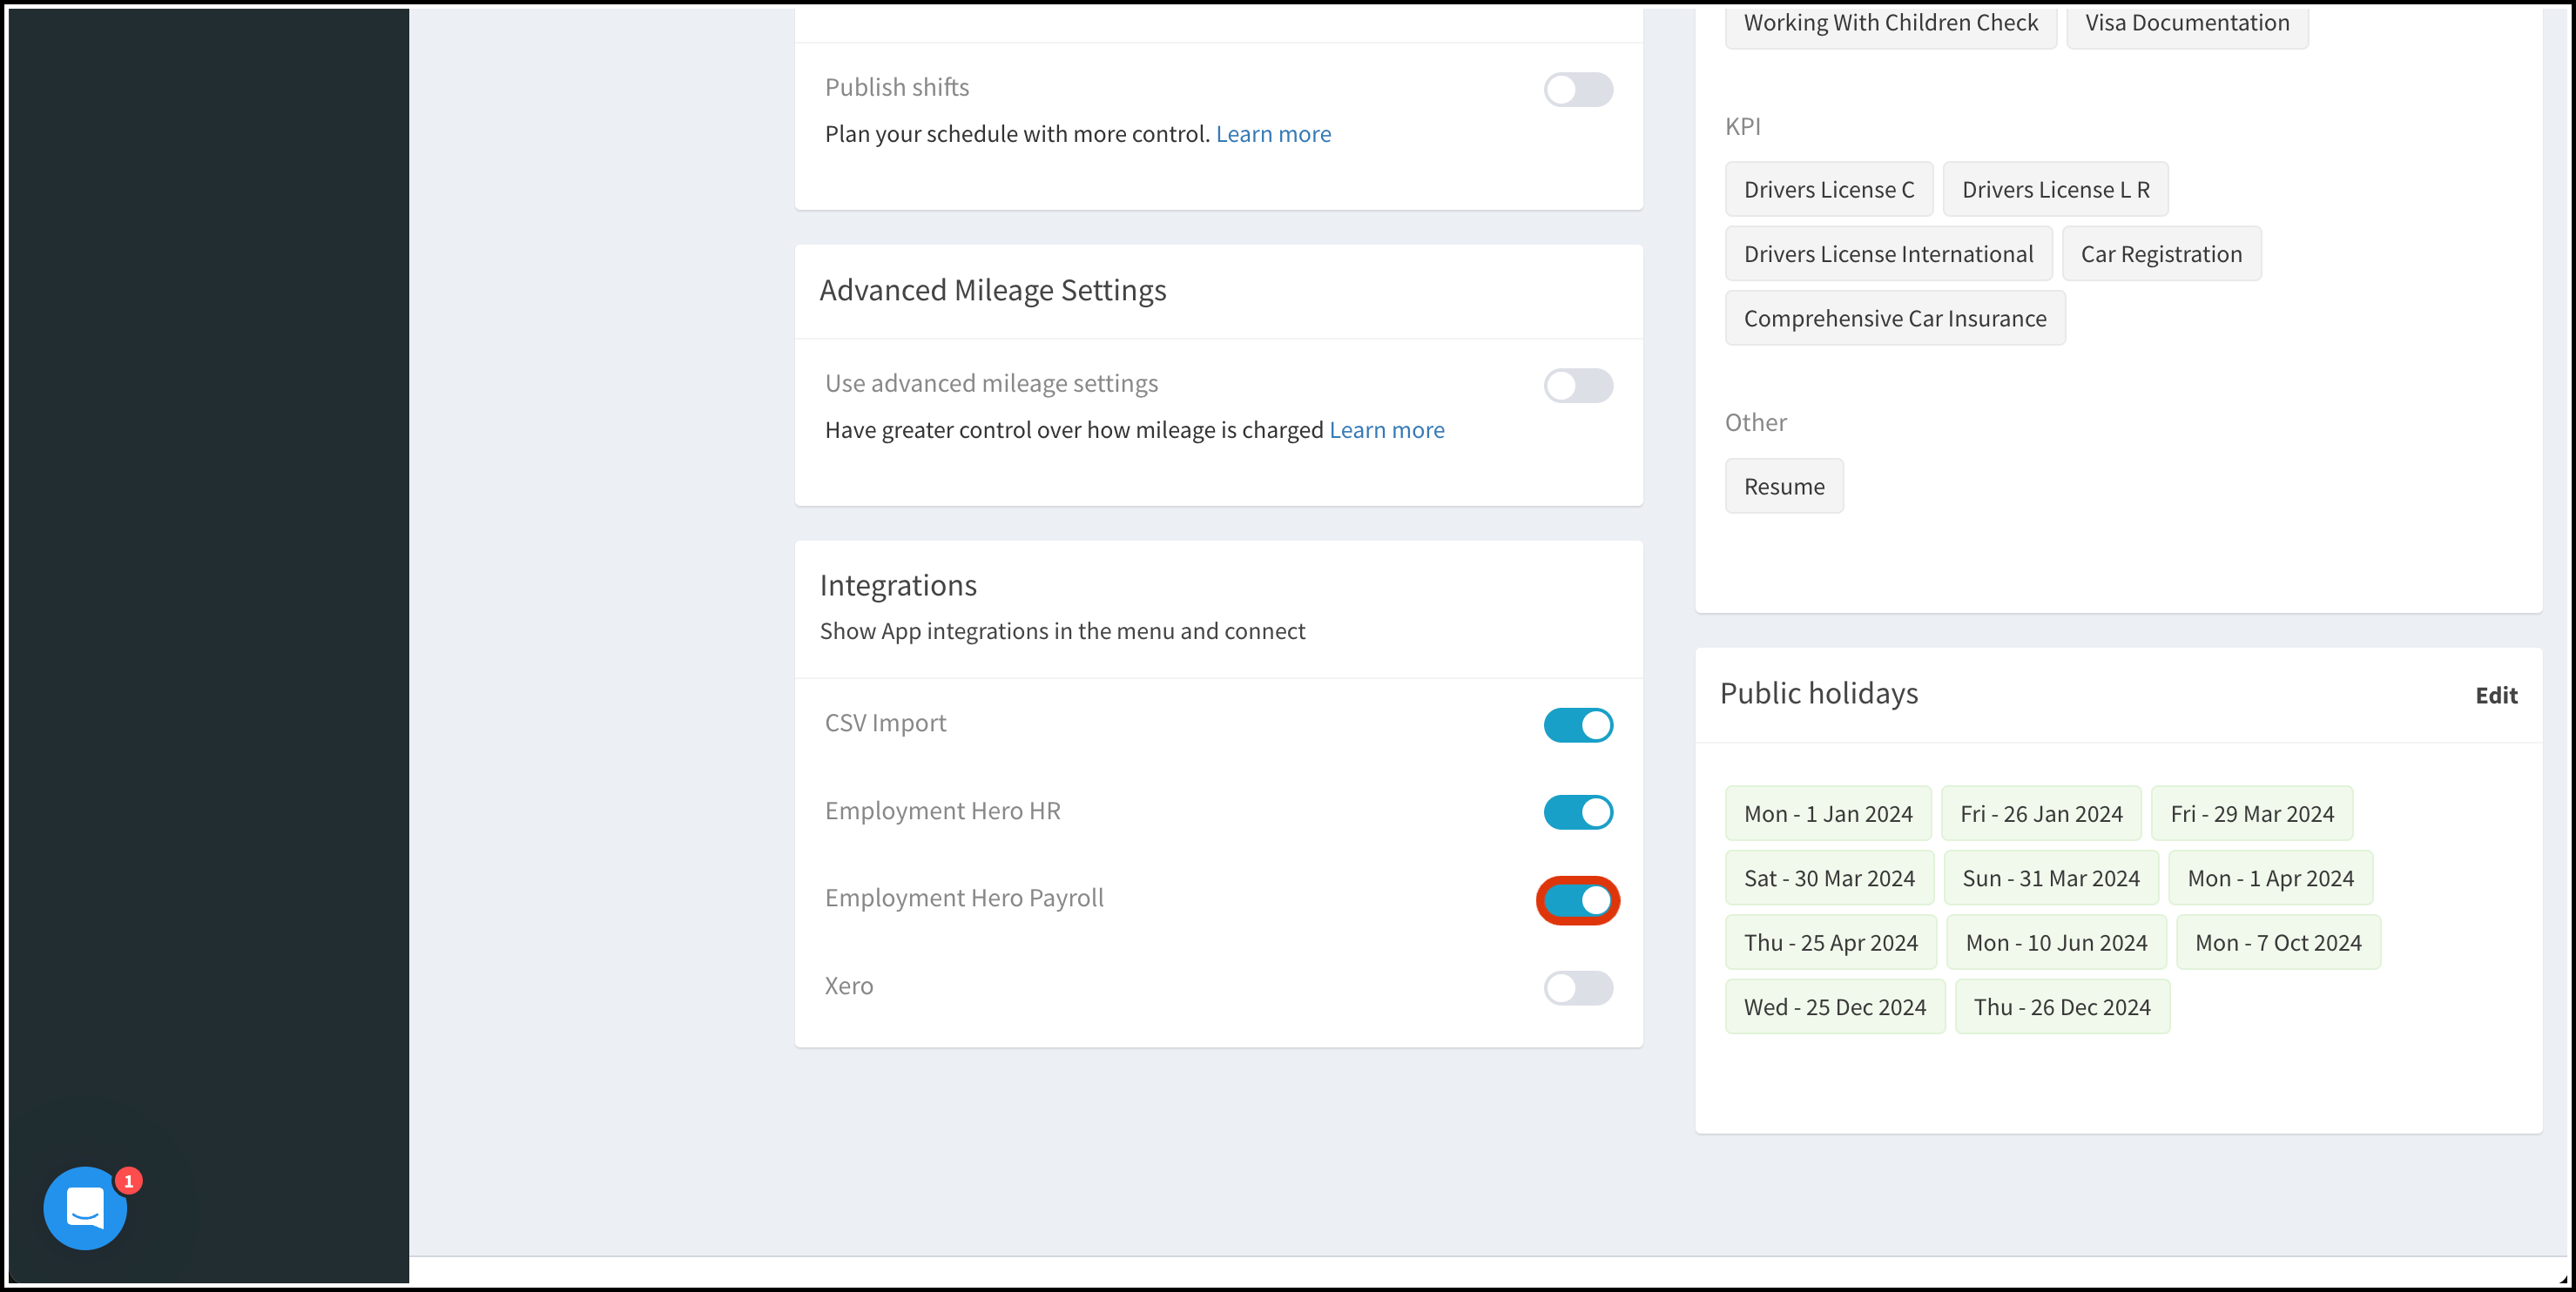Viewport: 2576px width, 1292px height.
Task: Click the Thu - 25 Apr 2024 holiday
Action: [x=1830, y=942]
